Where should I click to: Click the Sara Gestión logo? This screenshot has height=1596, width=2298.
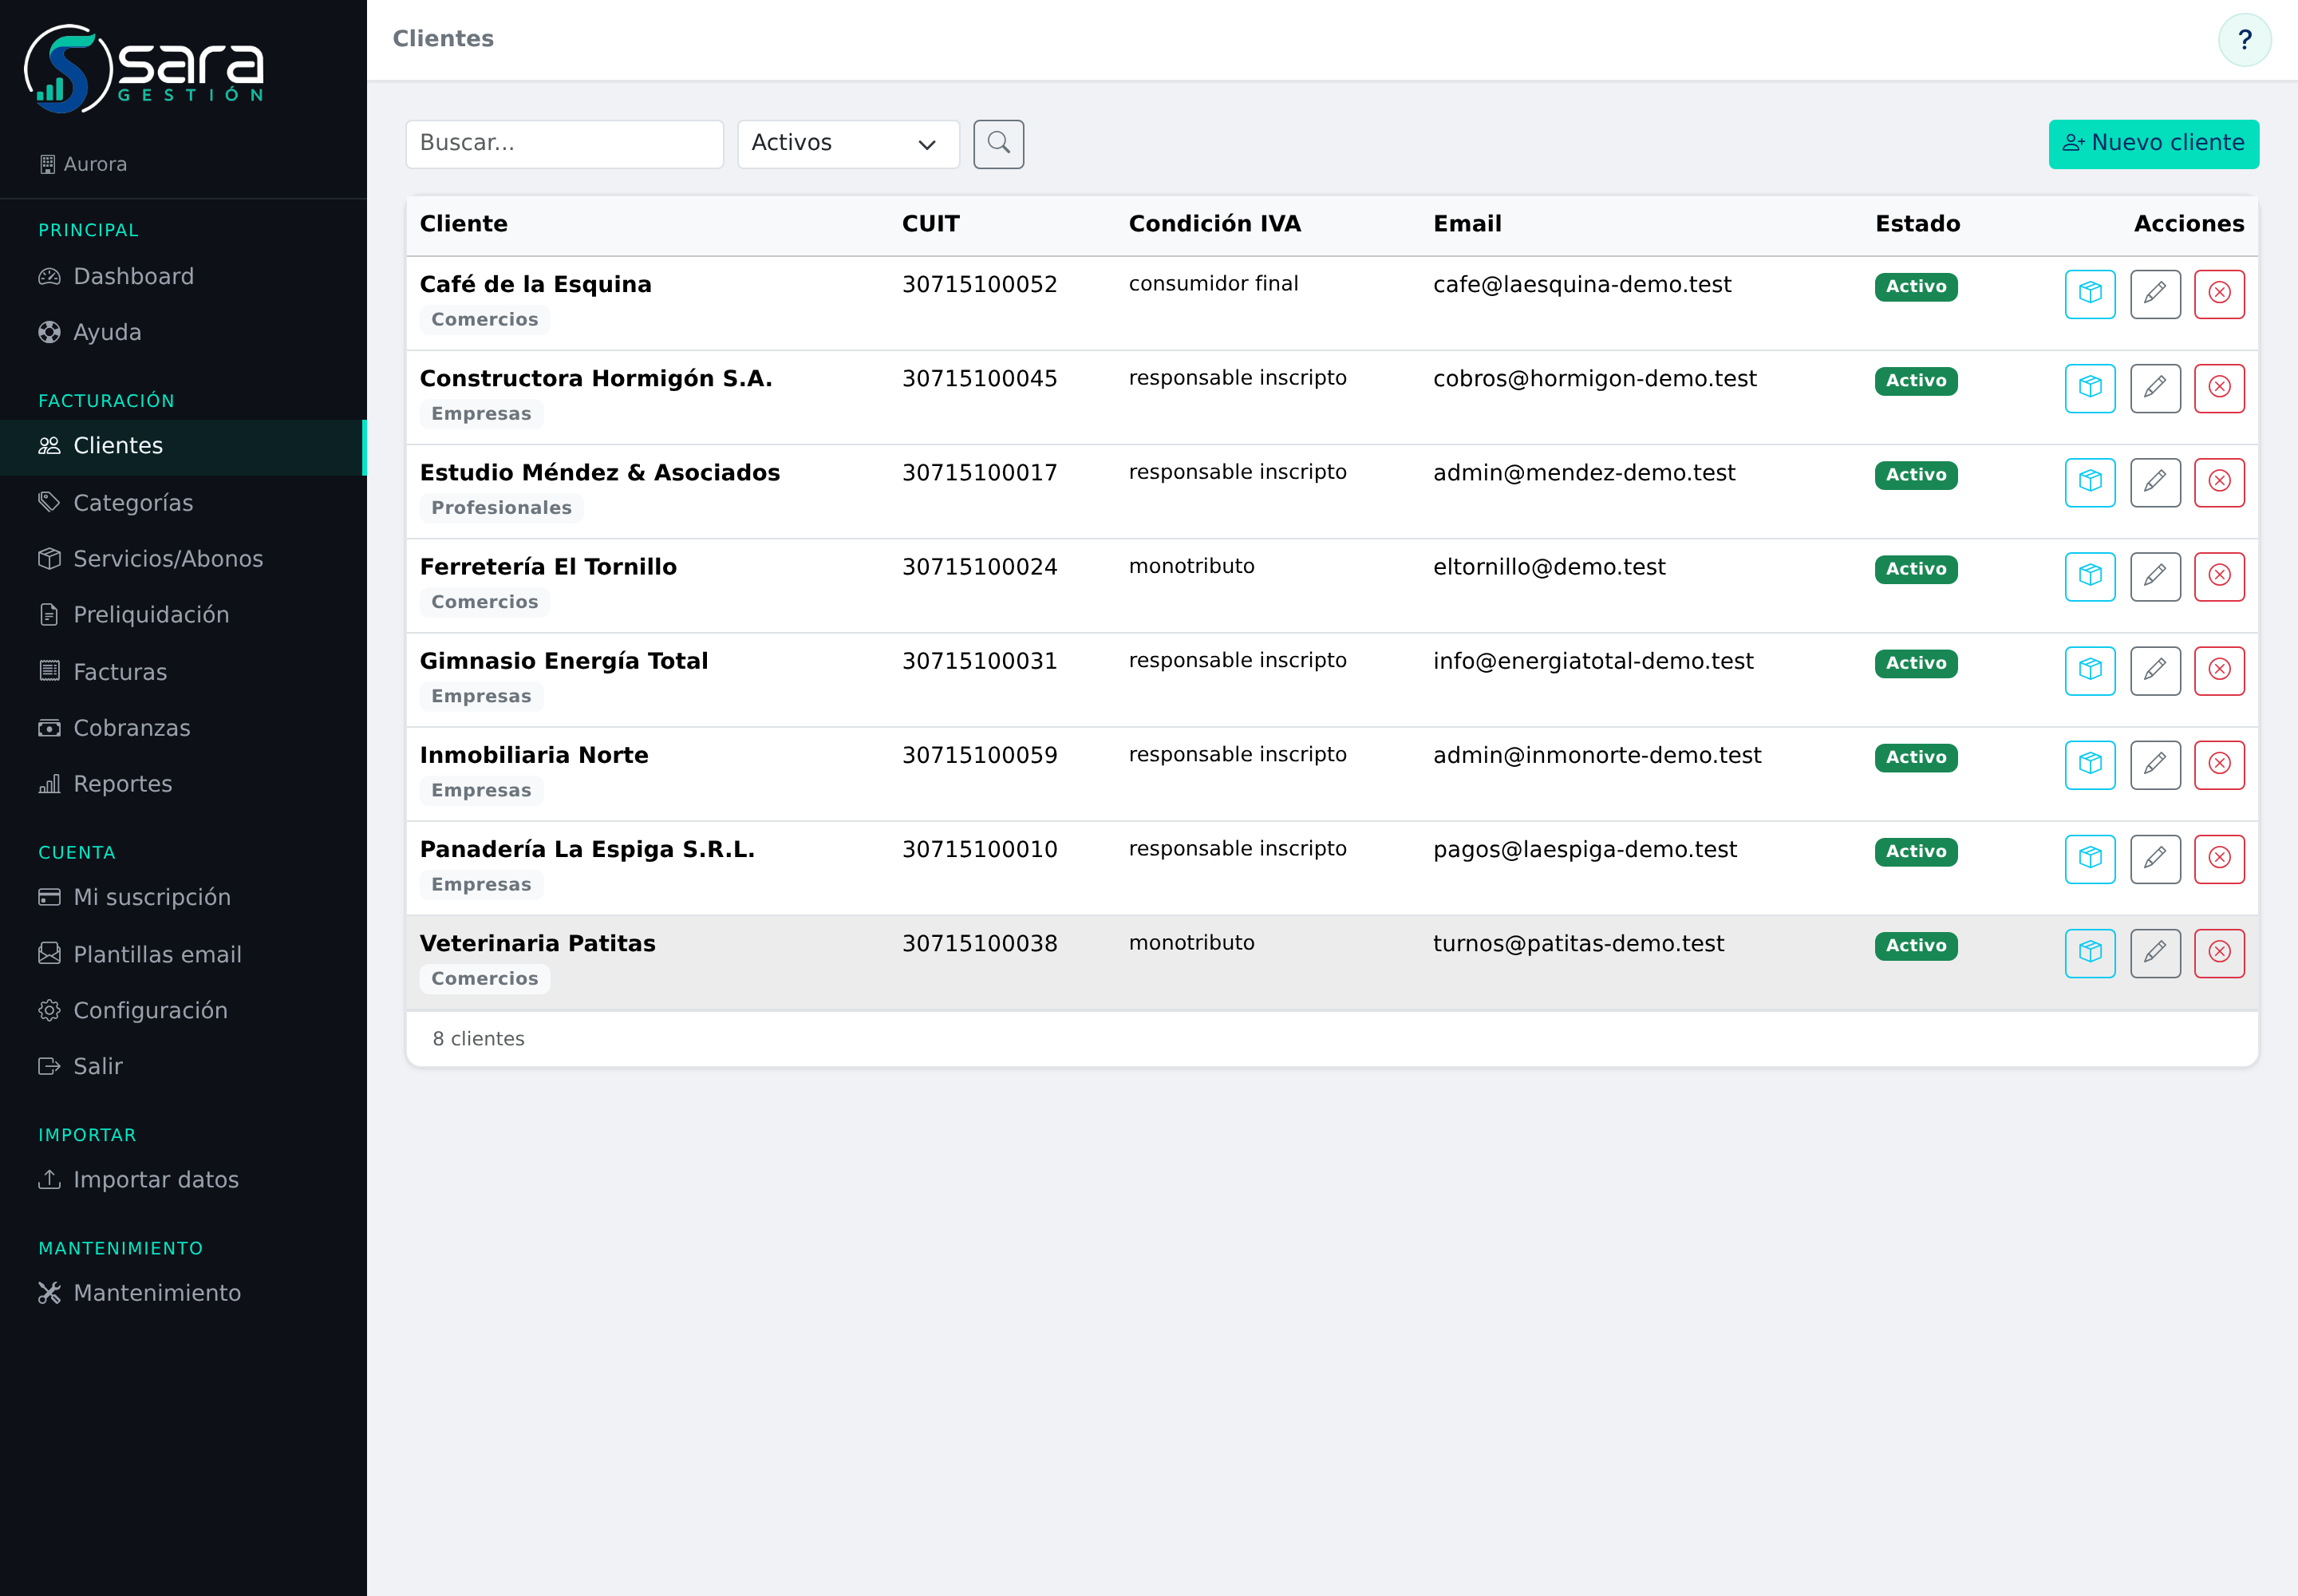click(x=144, y=68)
